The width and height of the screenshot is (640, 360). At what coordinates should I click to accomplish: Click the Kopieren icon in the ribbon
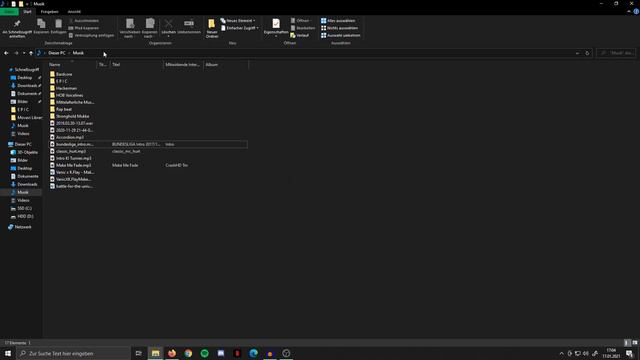(41, 27)
